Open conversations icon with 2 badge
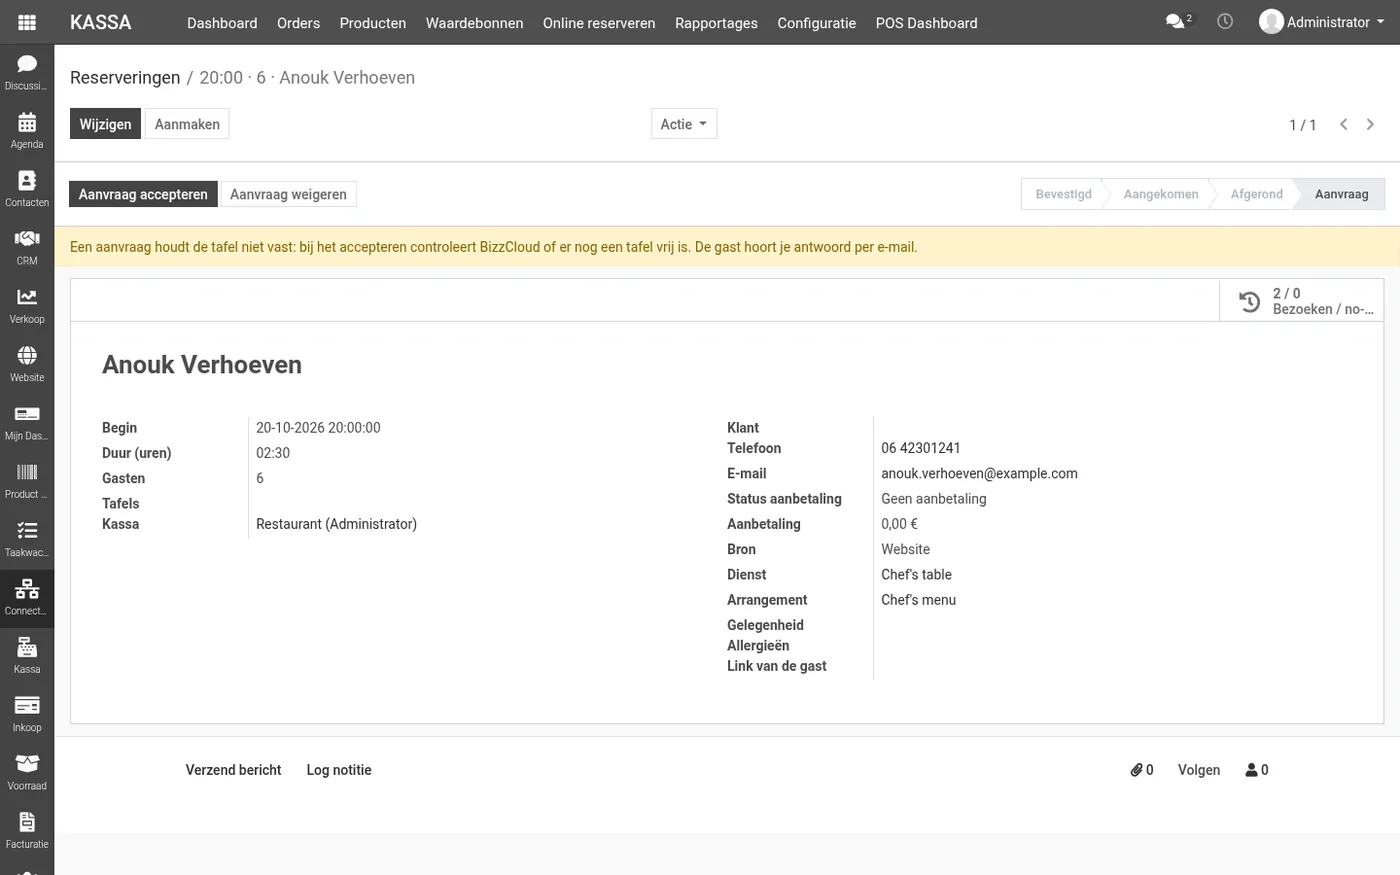This screenshot has height=875, width=1400. (1179, 21)
